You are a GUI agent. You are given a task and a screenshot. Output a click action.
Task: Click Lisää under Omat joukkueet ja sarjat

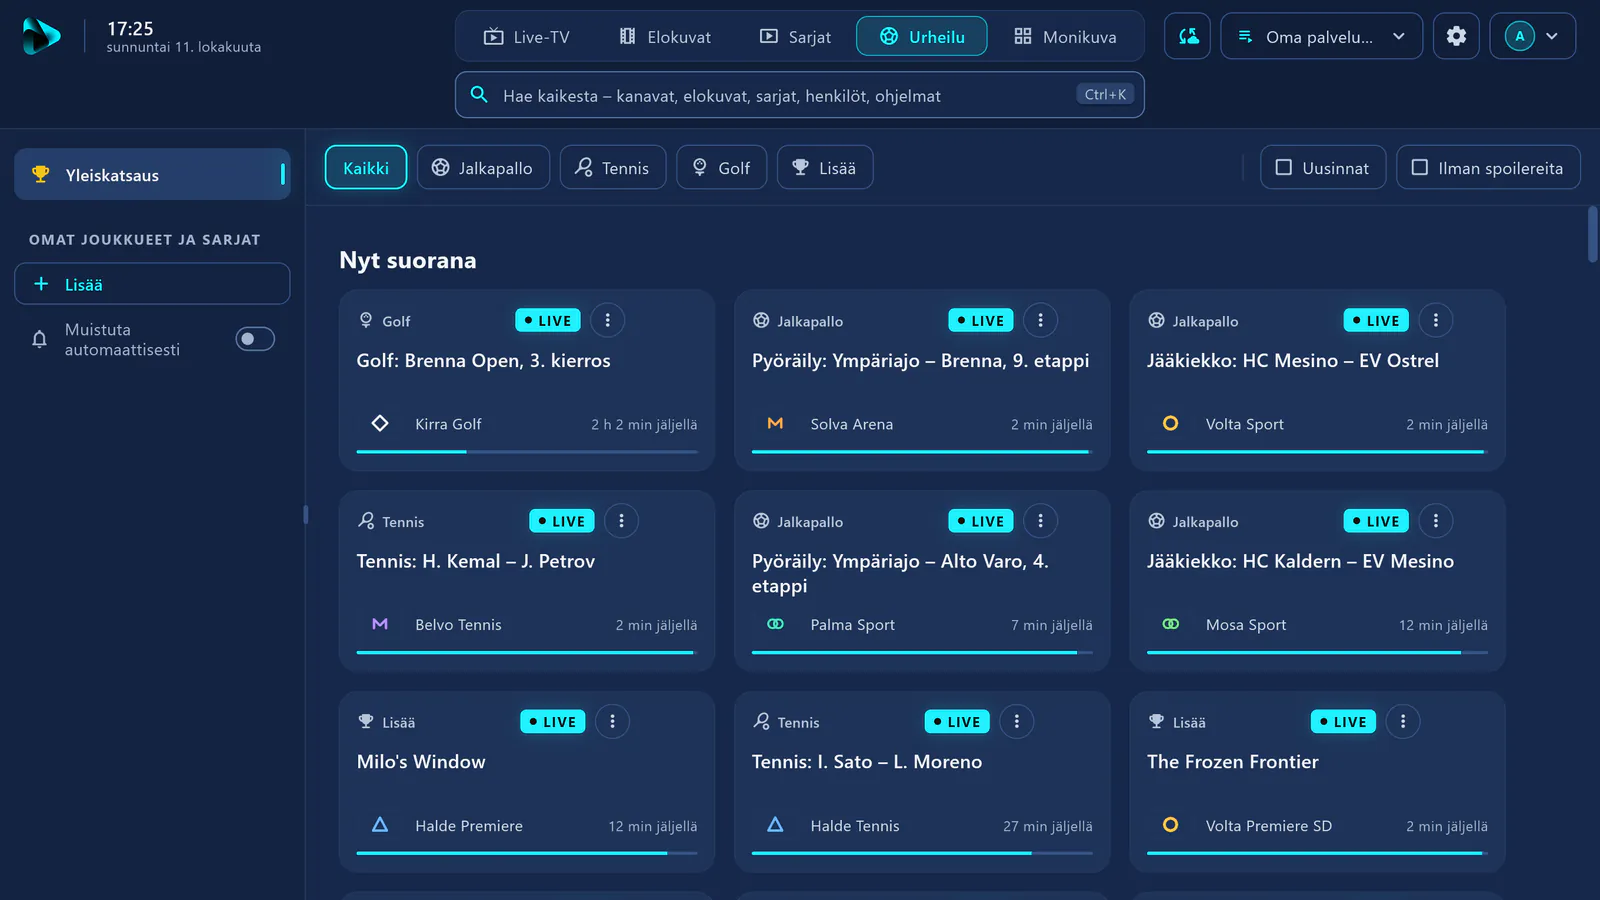coord(152,284)
